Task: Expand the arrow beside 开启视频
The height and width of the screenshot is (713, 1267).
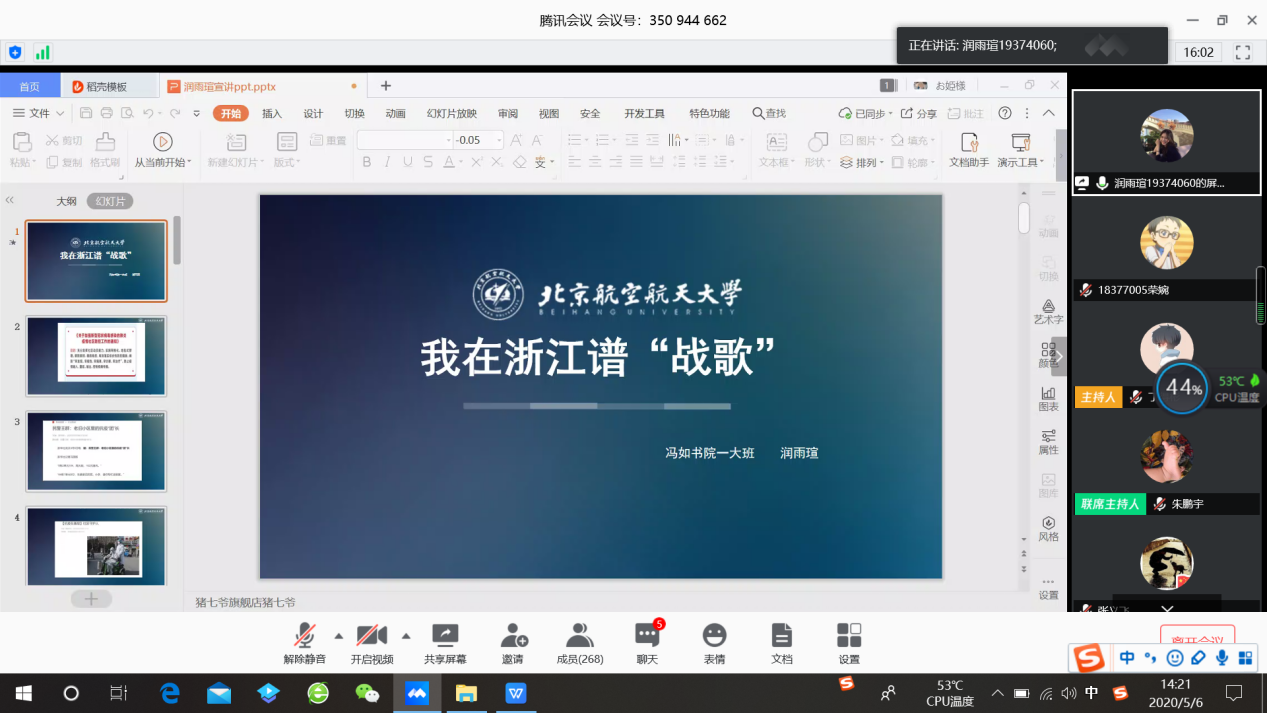Action: [406, 636]
